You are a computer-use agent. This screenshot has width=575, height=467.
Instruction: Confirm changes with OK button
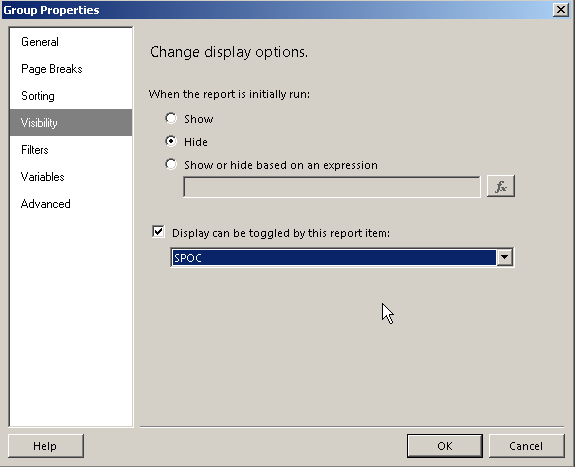[x=444, y=446]
